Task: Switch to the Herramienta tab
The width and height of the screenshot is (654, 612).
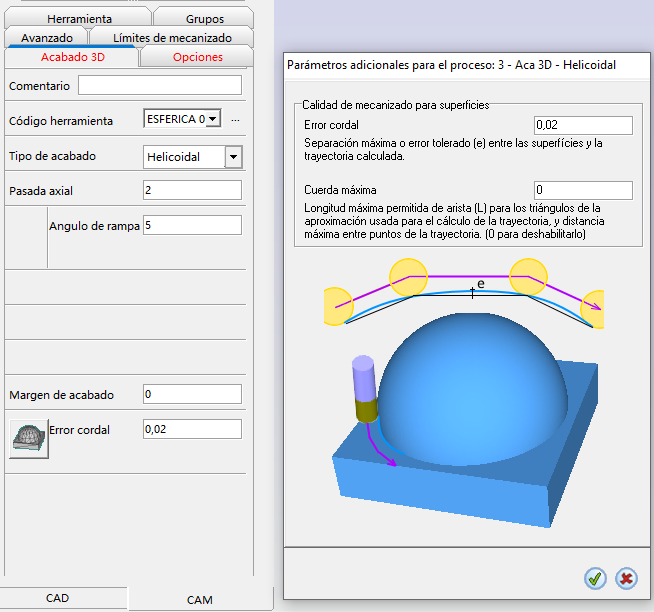Action: point(79,18)
